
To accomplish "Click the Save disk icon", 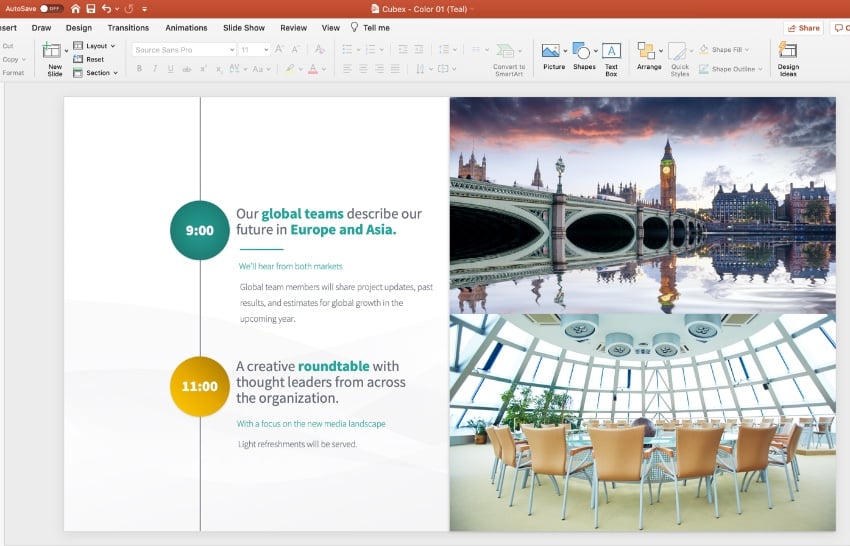I will click(x=90, y=8).
